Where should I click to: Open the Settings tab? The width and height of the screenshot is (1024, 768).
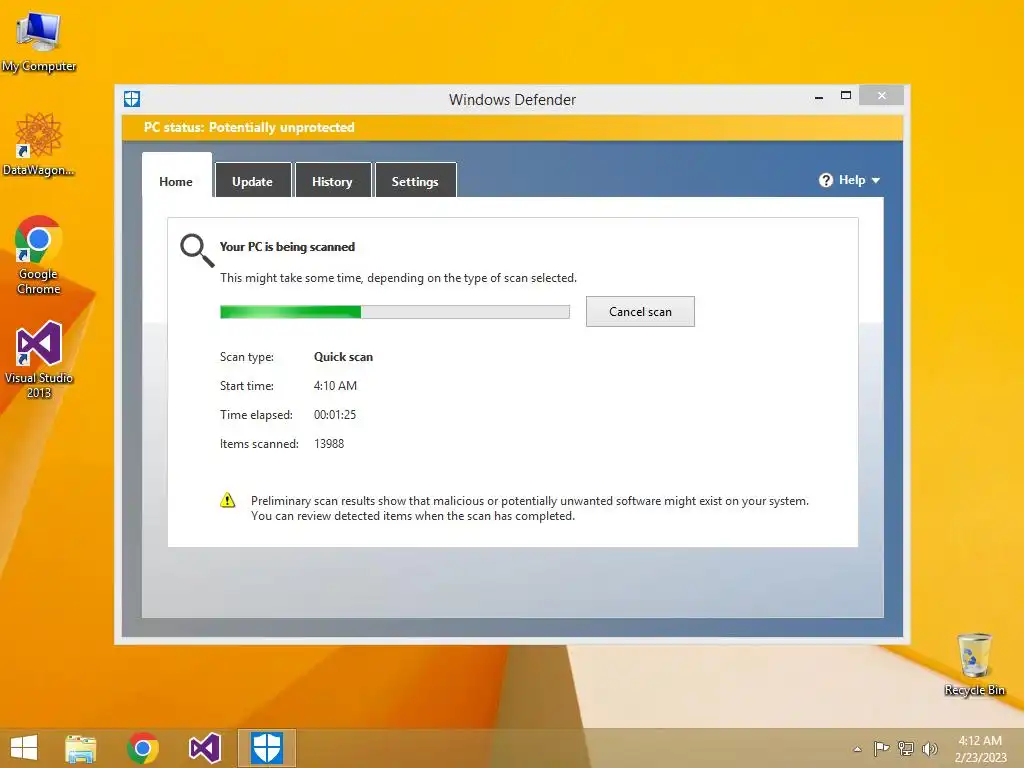point(415,182)
